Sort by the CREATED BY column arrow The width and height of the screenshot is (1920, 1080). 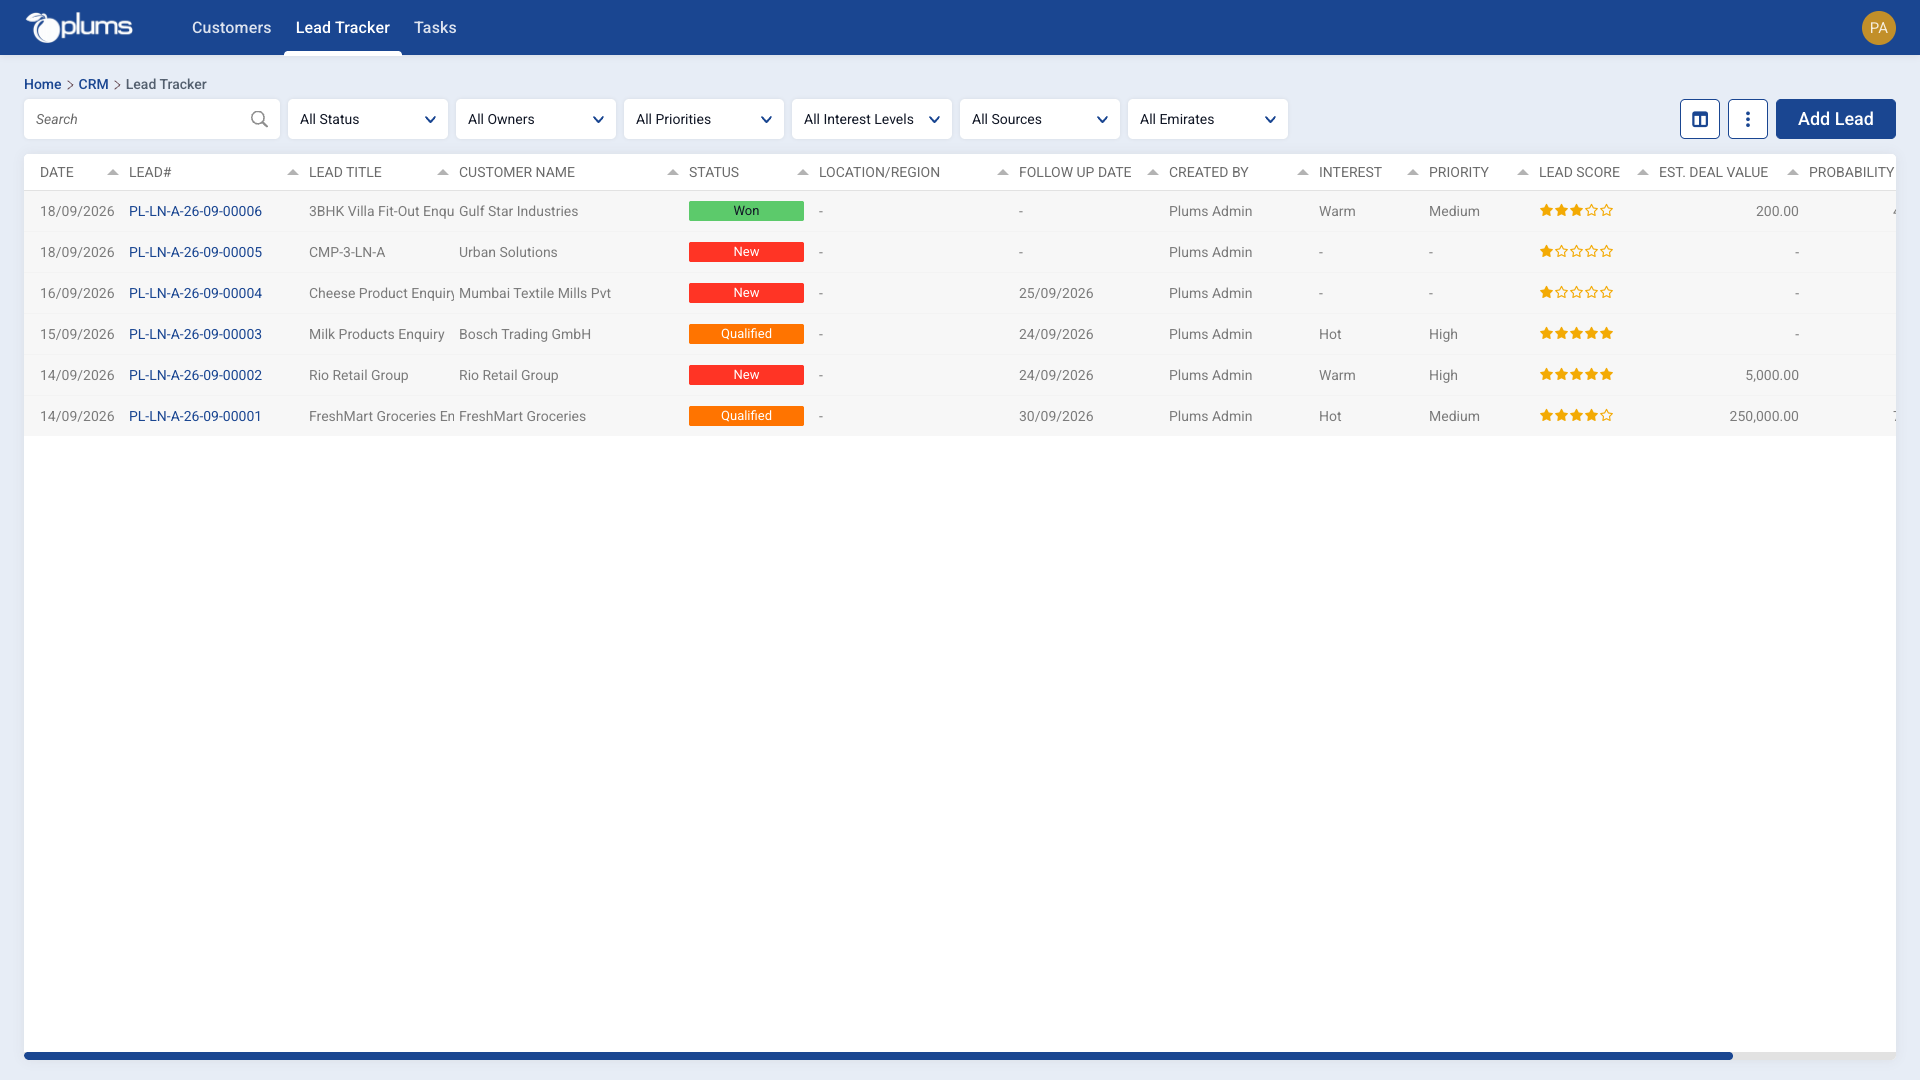point(1303,172)
